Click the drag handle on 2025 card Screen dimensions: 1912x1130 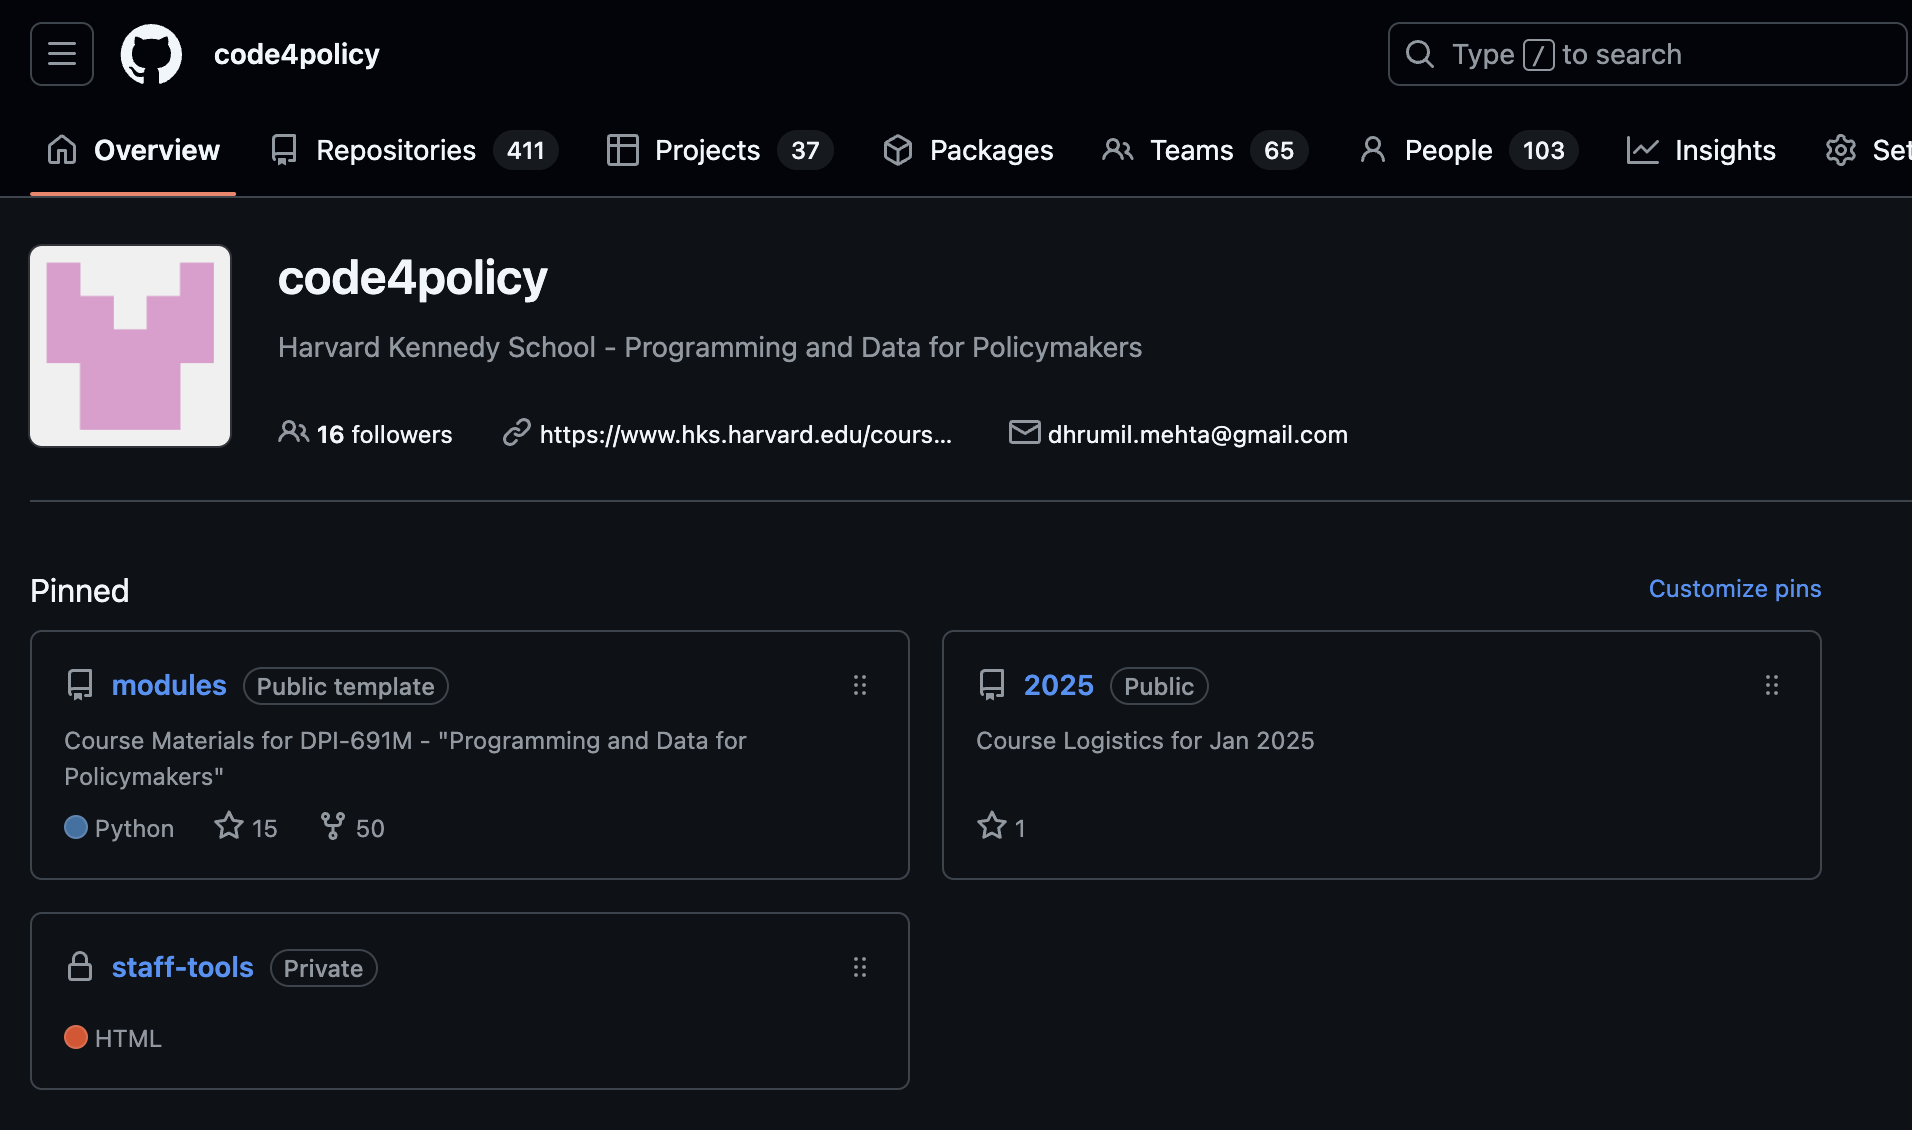(1772, 685)
